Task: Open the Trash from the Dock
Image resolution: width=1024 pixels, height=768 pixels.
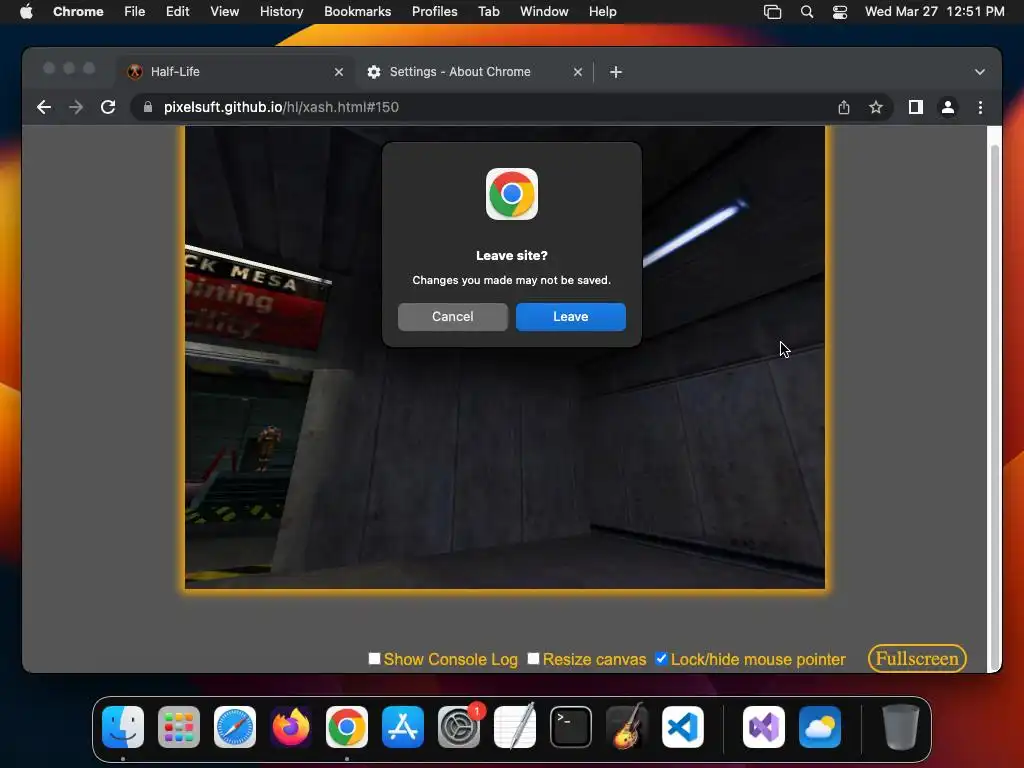Action: point(901,726)
